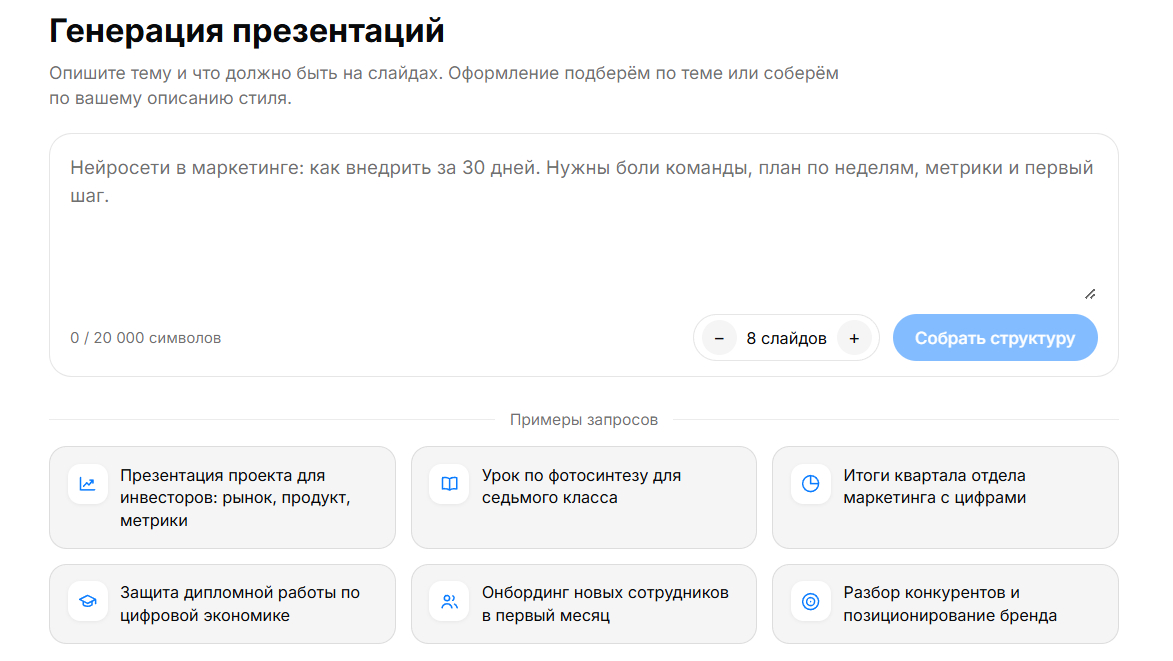The height and width of the screenshot is (661, 1173).
Task: Click the graduation cap icon on diploma card
Action: [x=88, y=602]
